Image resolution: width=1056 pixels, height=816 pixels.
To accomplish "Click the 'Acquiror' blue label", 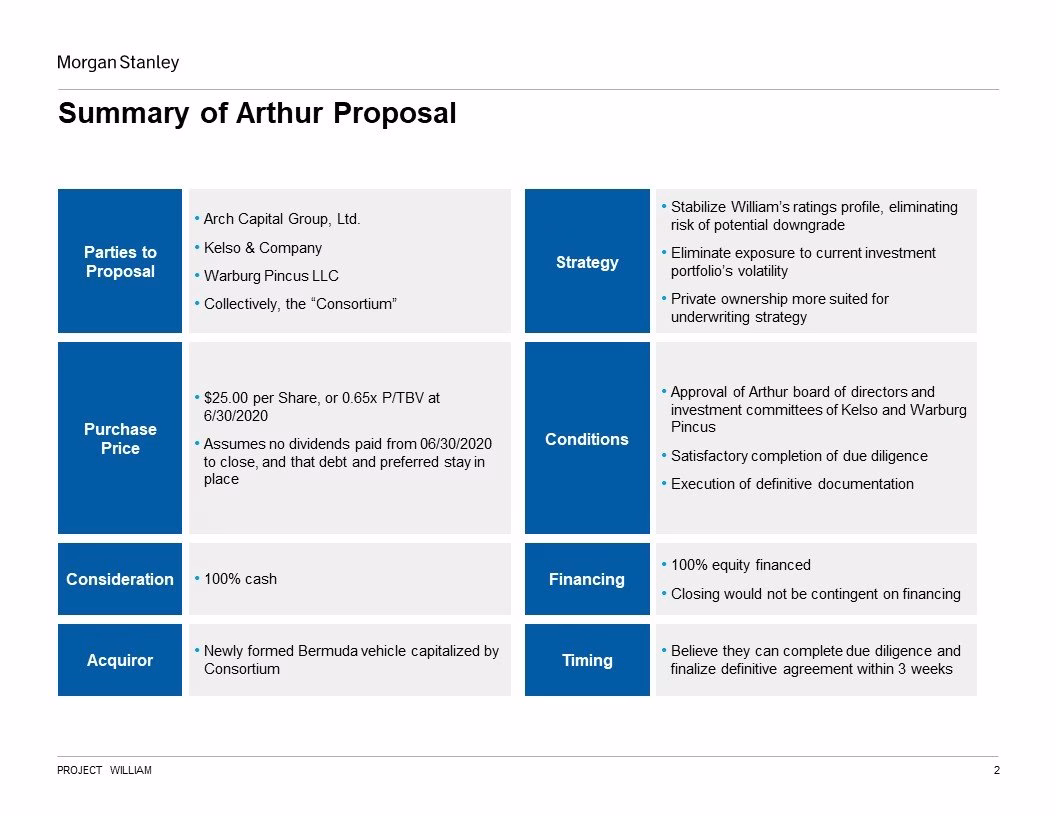I will tap(120, 660).
